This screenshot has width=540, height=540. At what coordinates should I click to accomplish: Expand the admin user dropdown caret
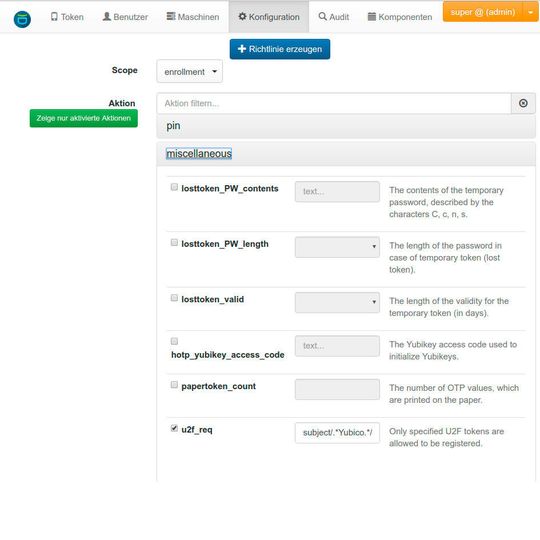point(531,12)
